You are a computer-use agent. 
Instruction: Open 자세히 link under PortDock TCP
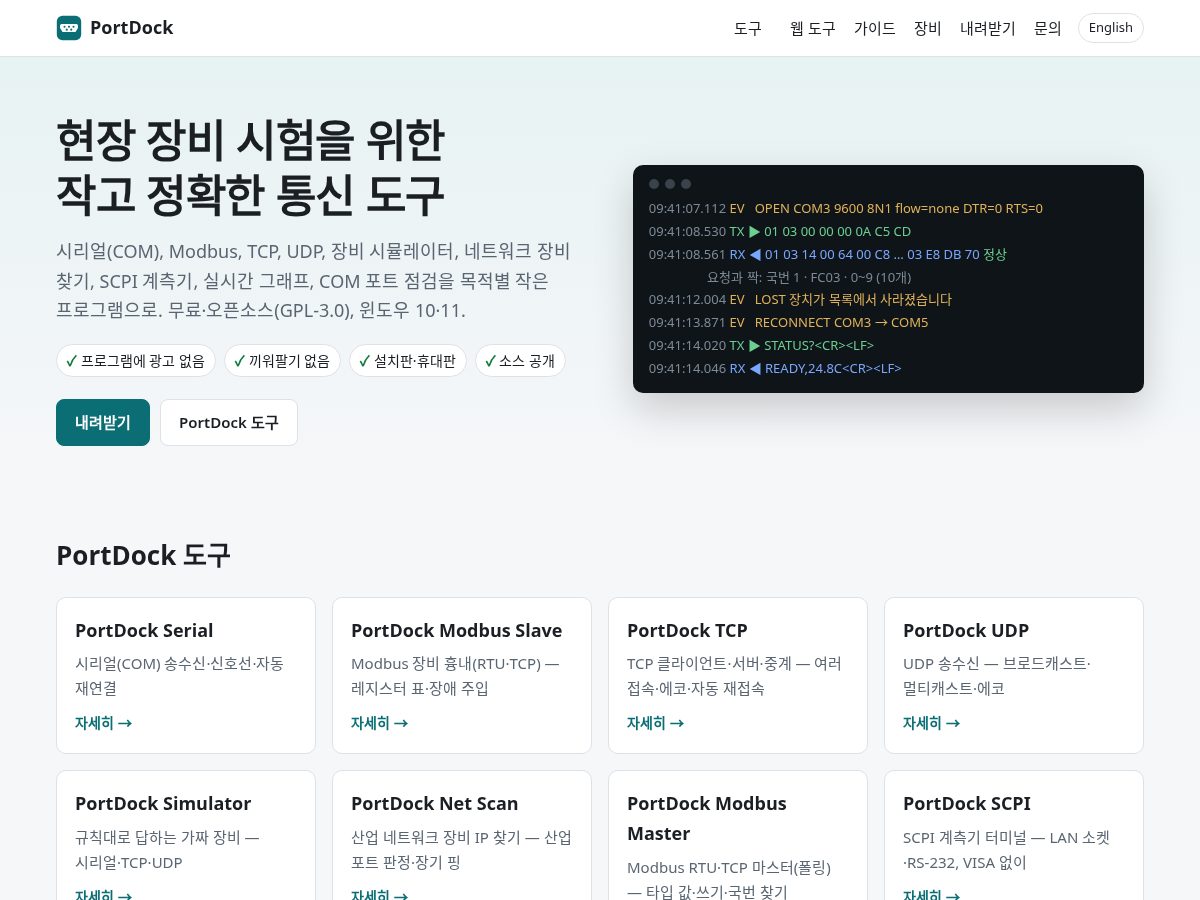[655, 723]
